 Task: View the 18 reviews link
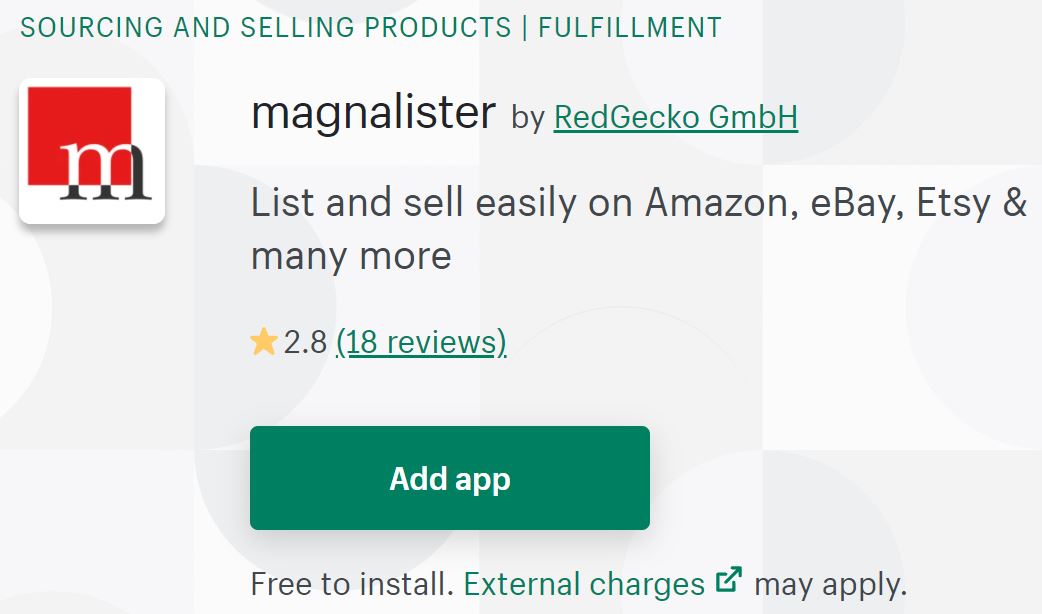click(423, 342)
